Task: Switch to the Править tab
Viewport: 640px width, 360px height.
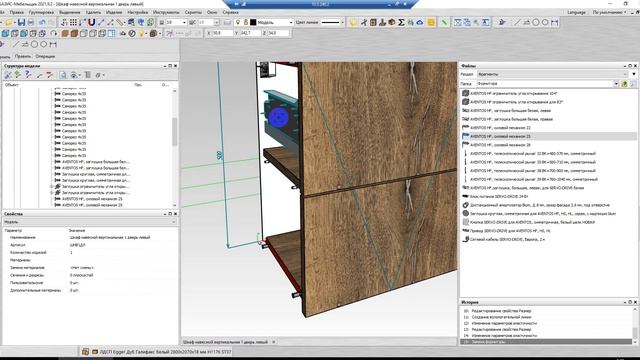Action: pos(23,56)
